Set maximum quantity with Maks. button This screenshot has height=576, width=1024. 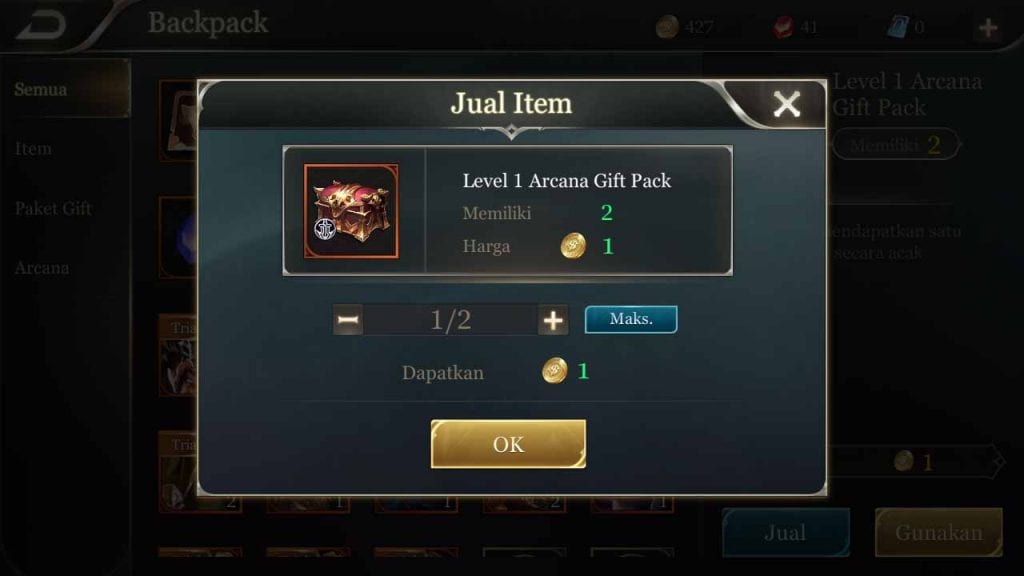coord(631,319)
